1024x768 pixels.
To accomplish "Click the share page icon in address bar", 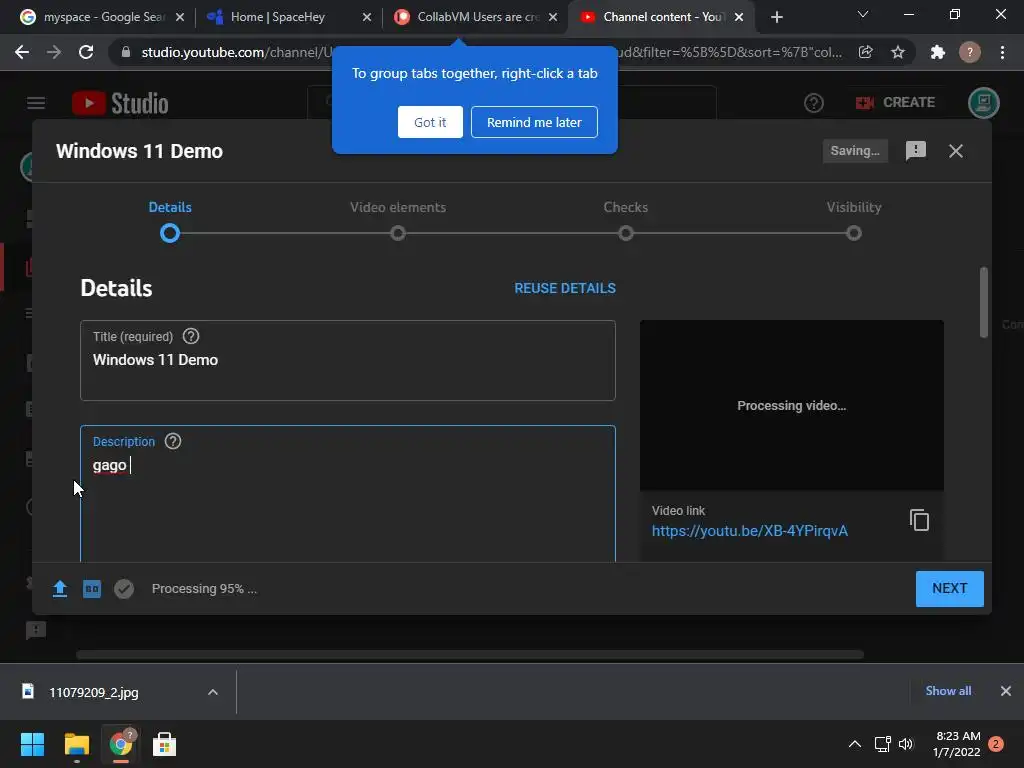I will click(866, 52).
